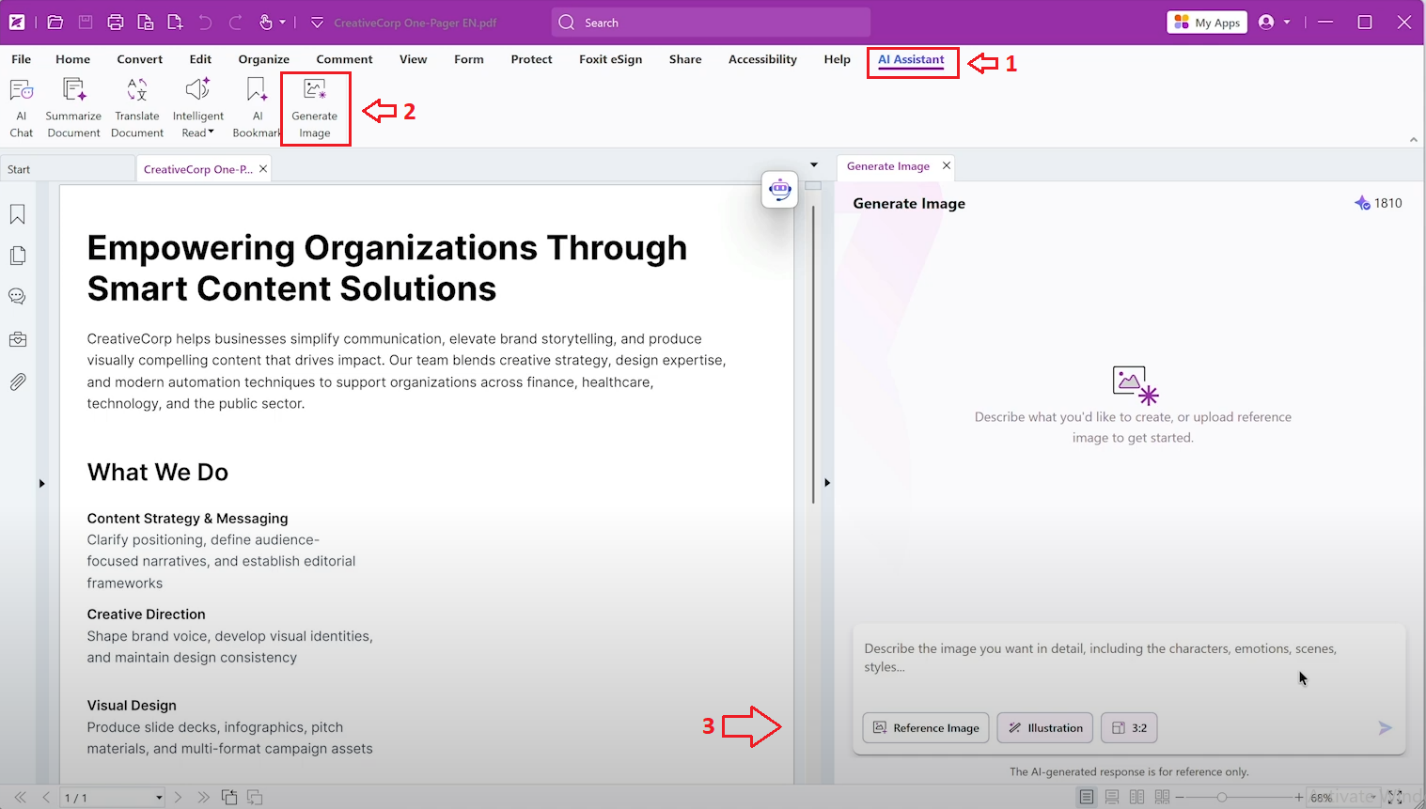This screenshot has height=809, width=1426.
Task: Click the Generate Image ribbon icon
Action: [x=315, y=108]
